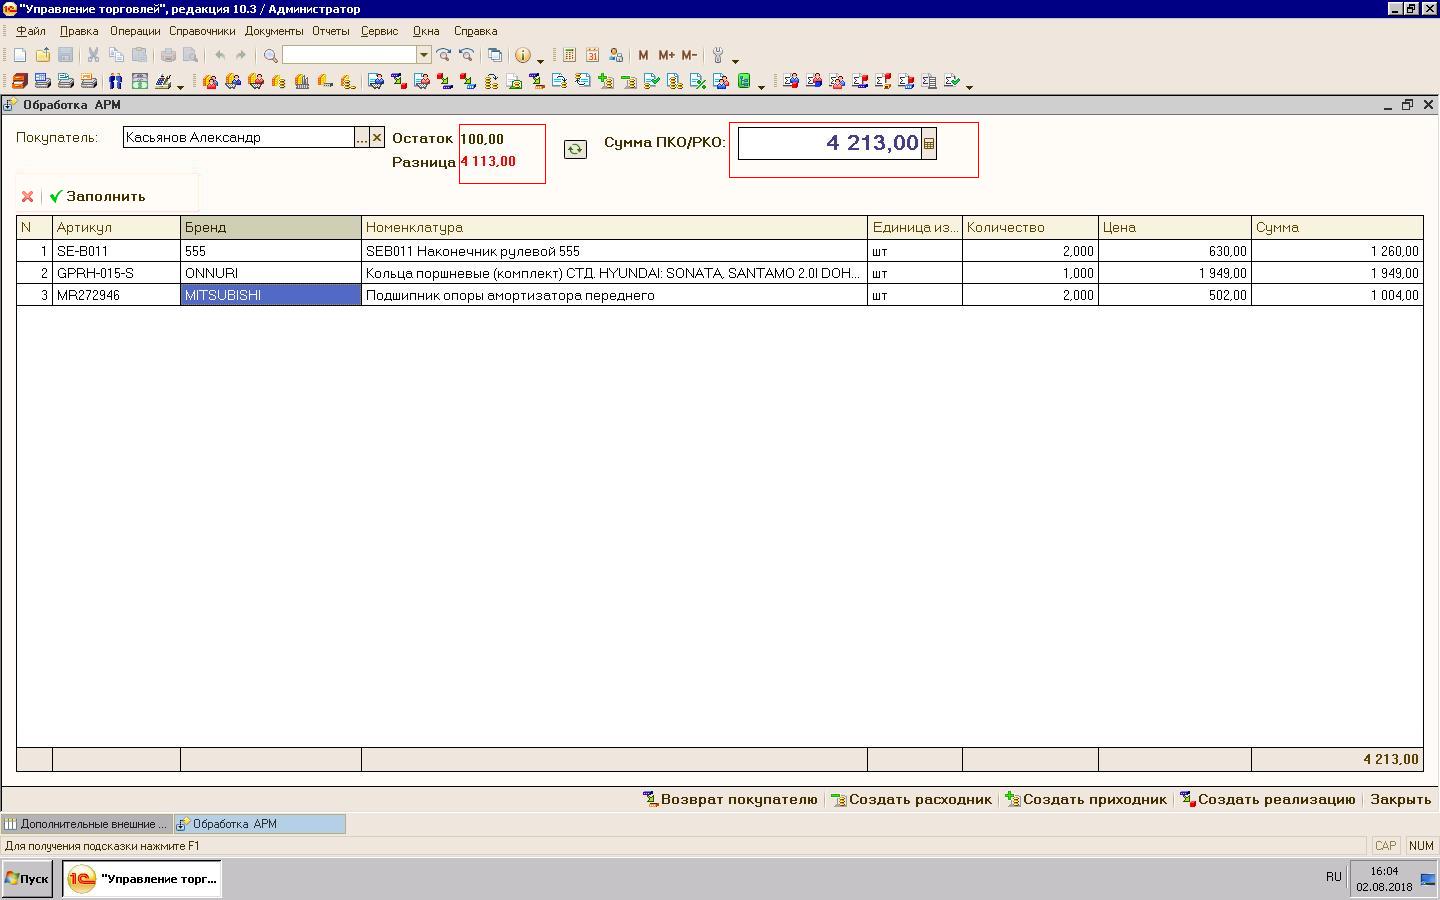Viewport: 1440px width, 900px height.
Task: Switch to Дополнительные внешние window tab
Action: click(87, 824)
